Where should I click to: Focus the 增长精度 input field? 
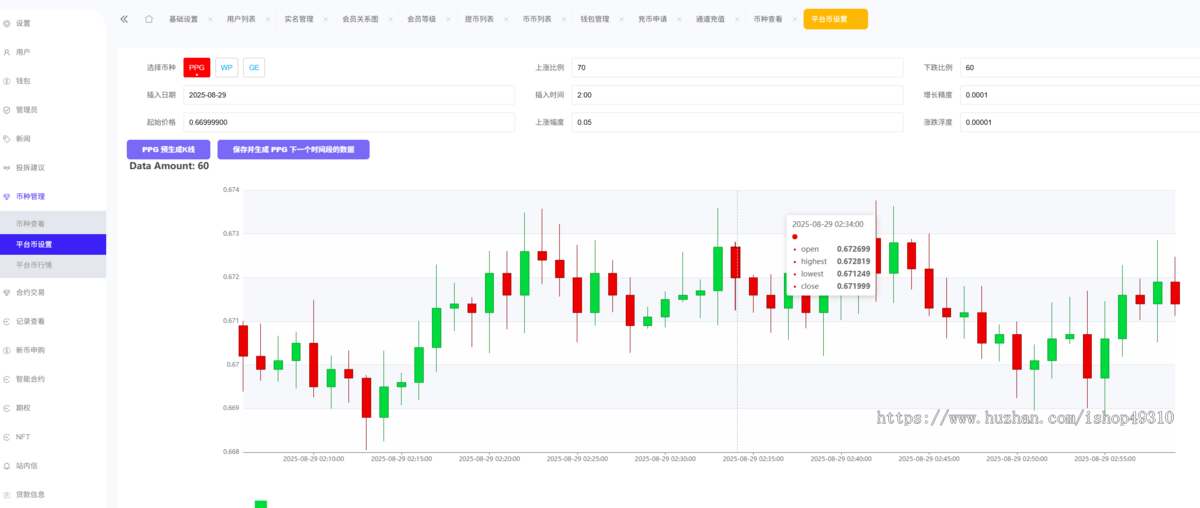coord(1079,94)
